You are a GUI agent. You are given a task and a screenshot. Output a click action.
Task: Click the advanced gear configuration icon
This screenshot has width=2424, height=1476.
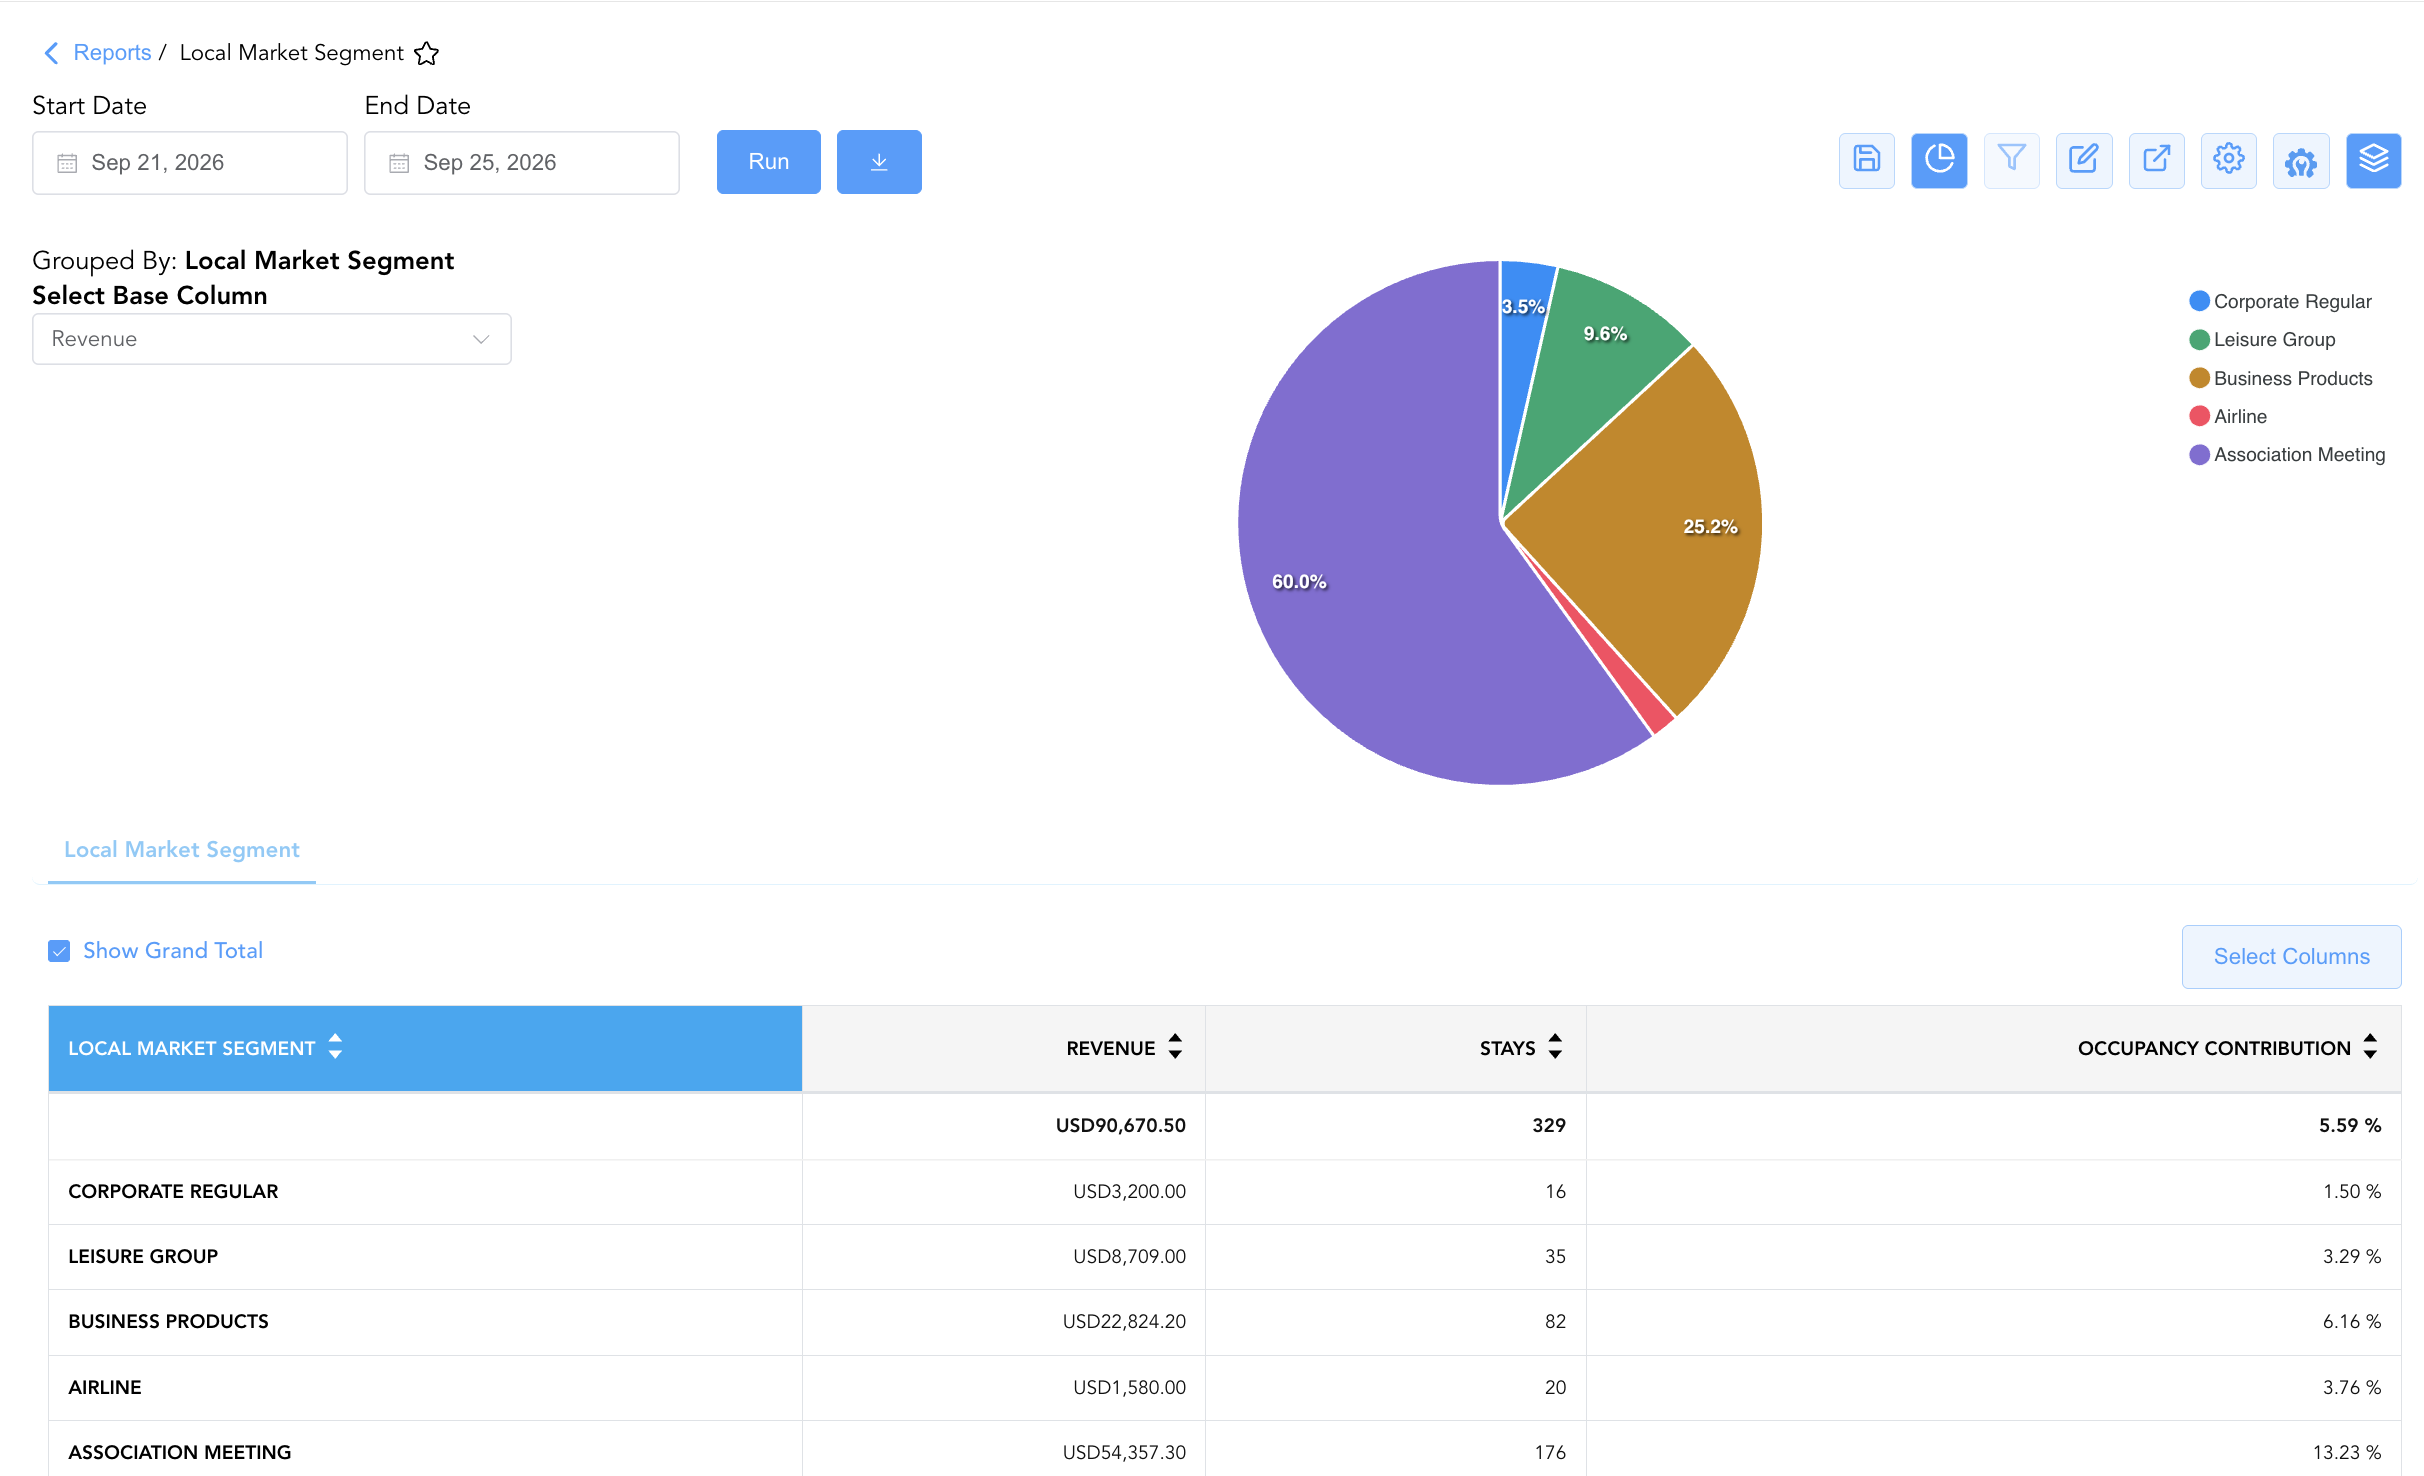point(2301,160)
